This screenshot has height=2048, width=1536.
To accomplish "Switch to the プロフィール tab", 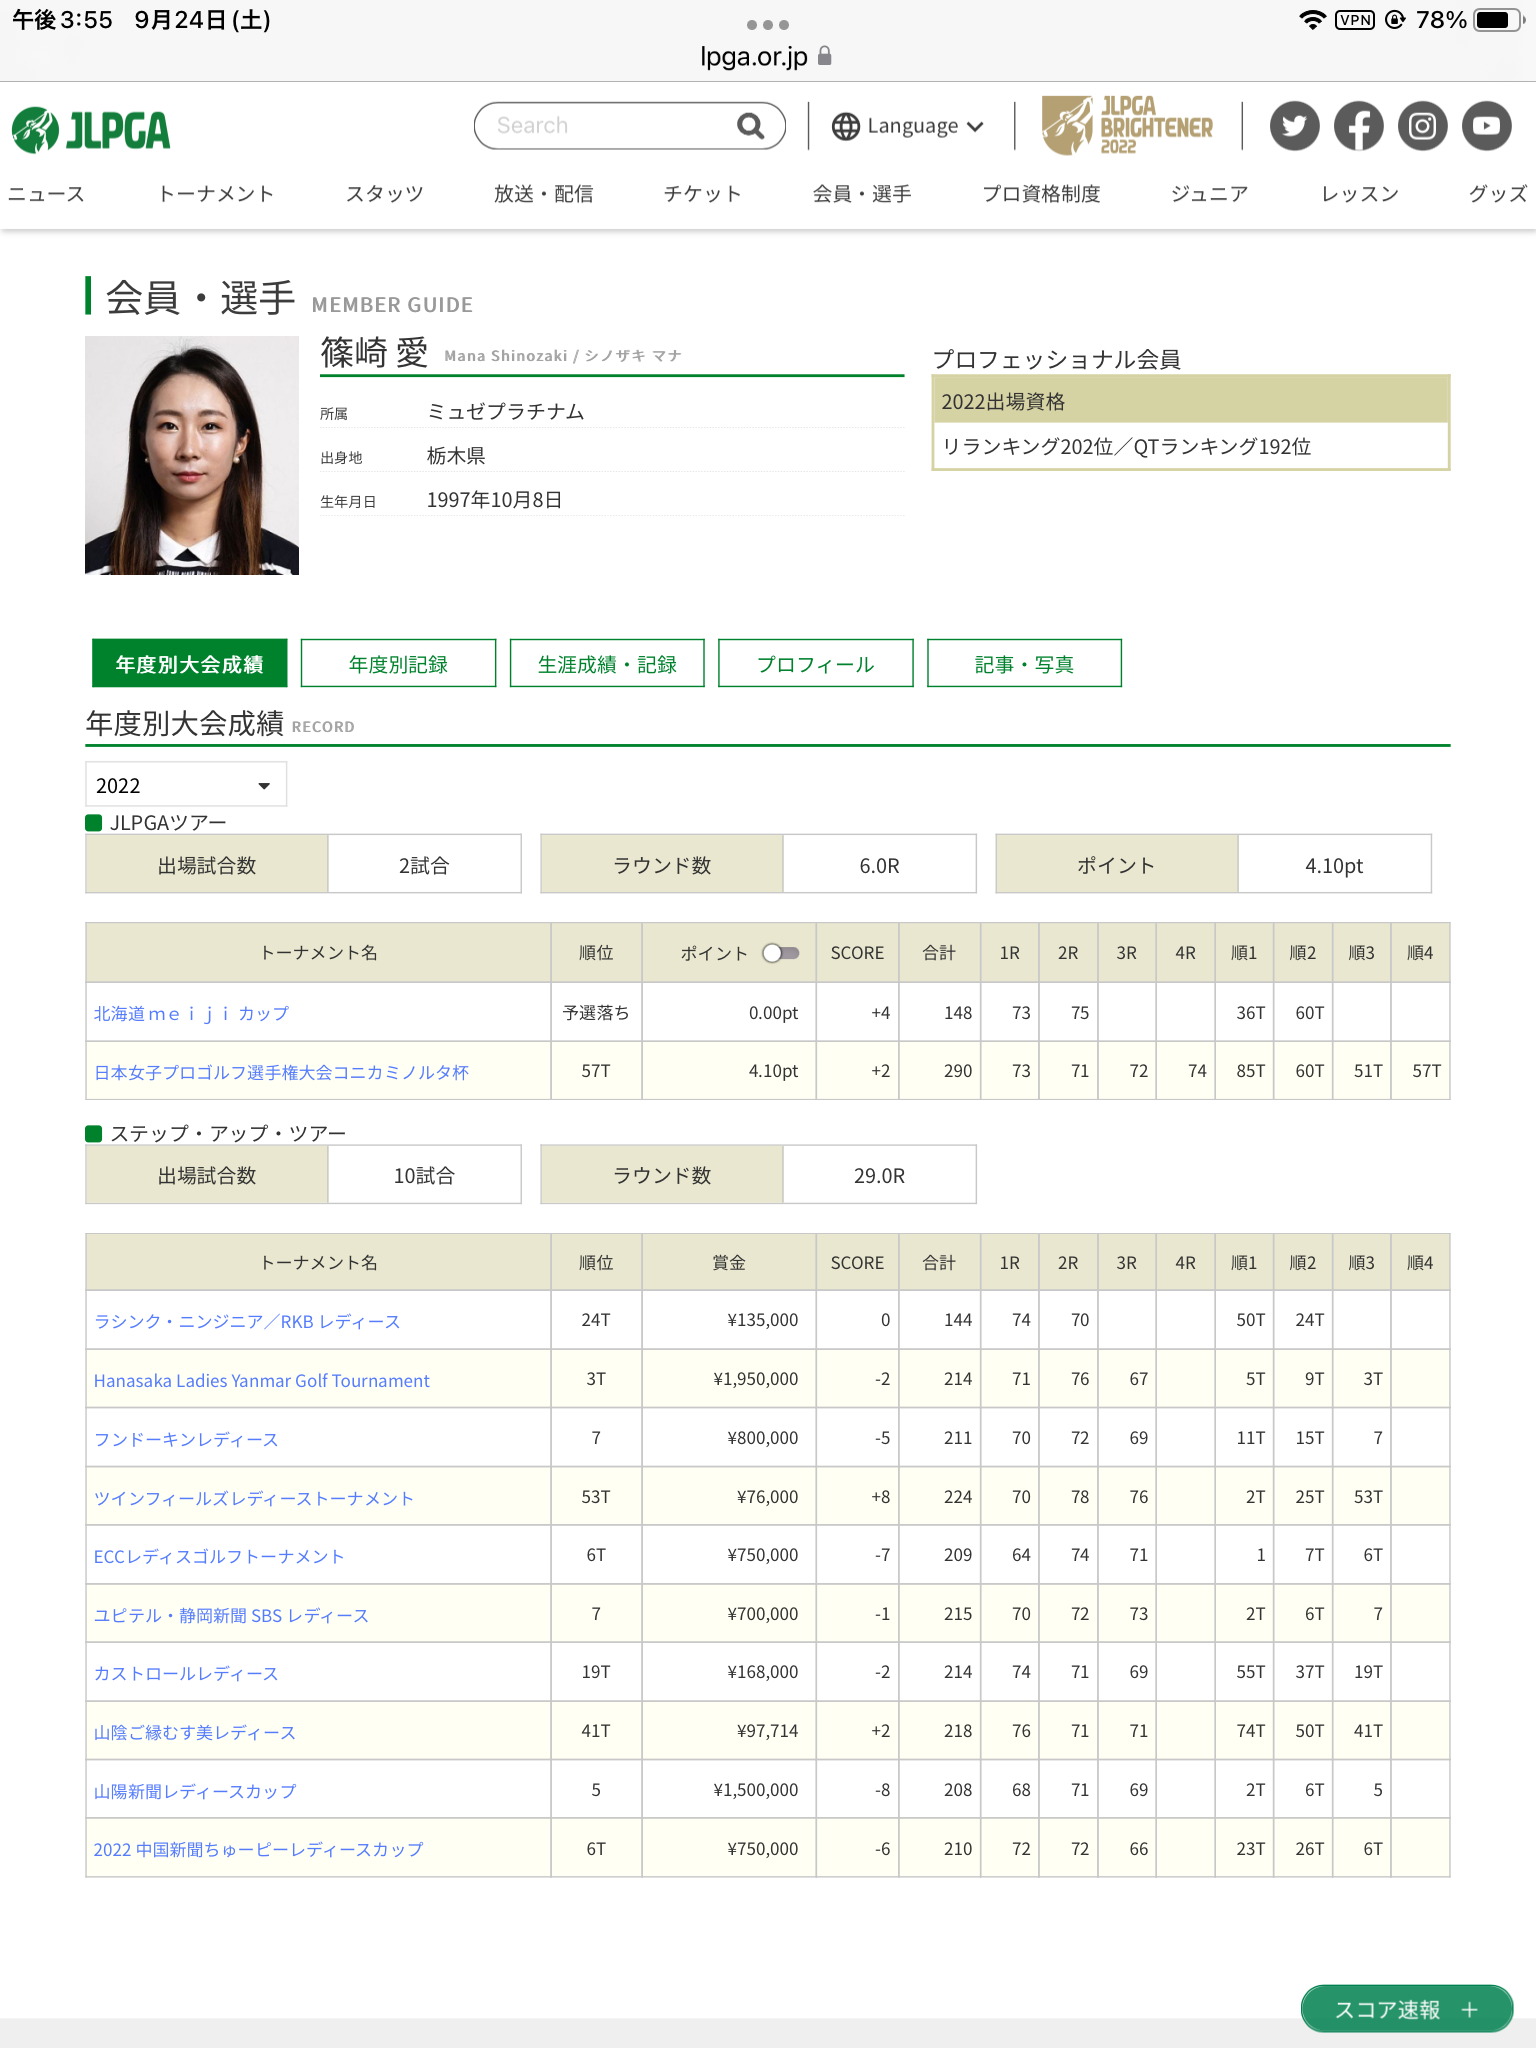I will click(x=816, y=664).
